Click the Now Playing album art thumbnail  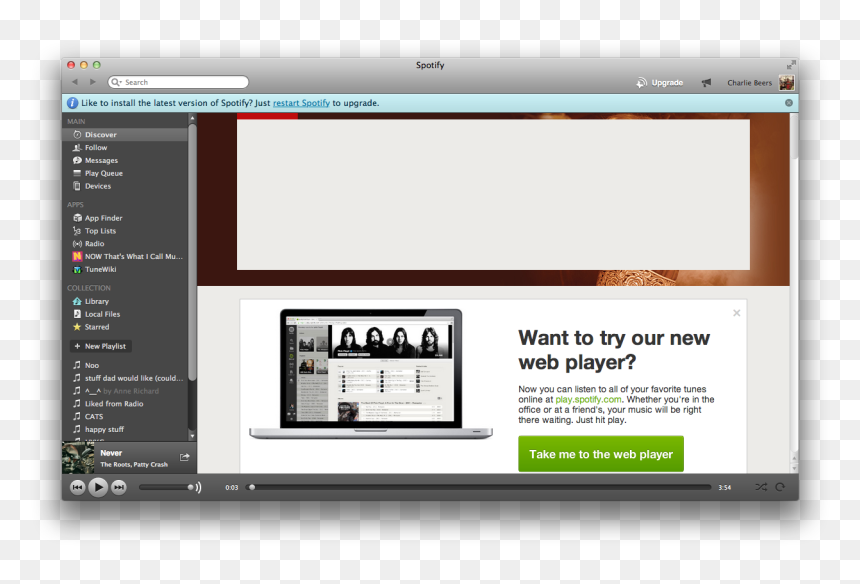point(78,458)
